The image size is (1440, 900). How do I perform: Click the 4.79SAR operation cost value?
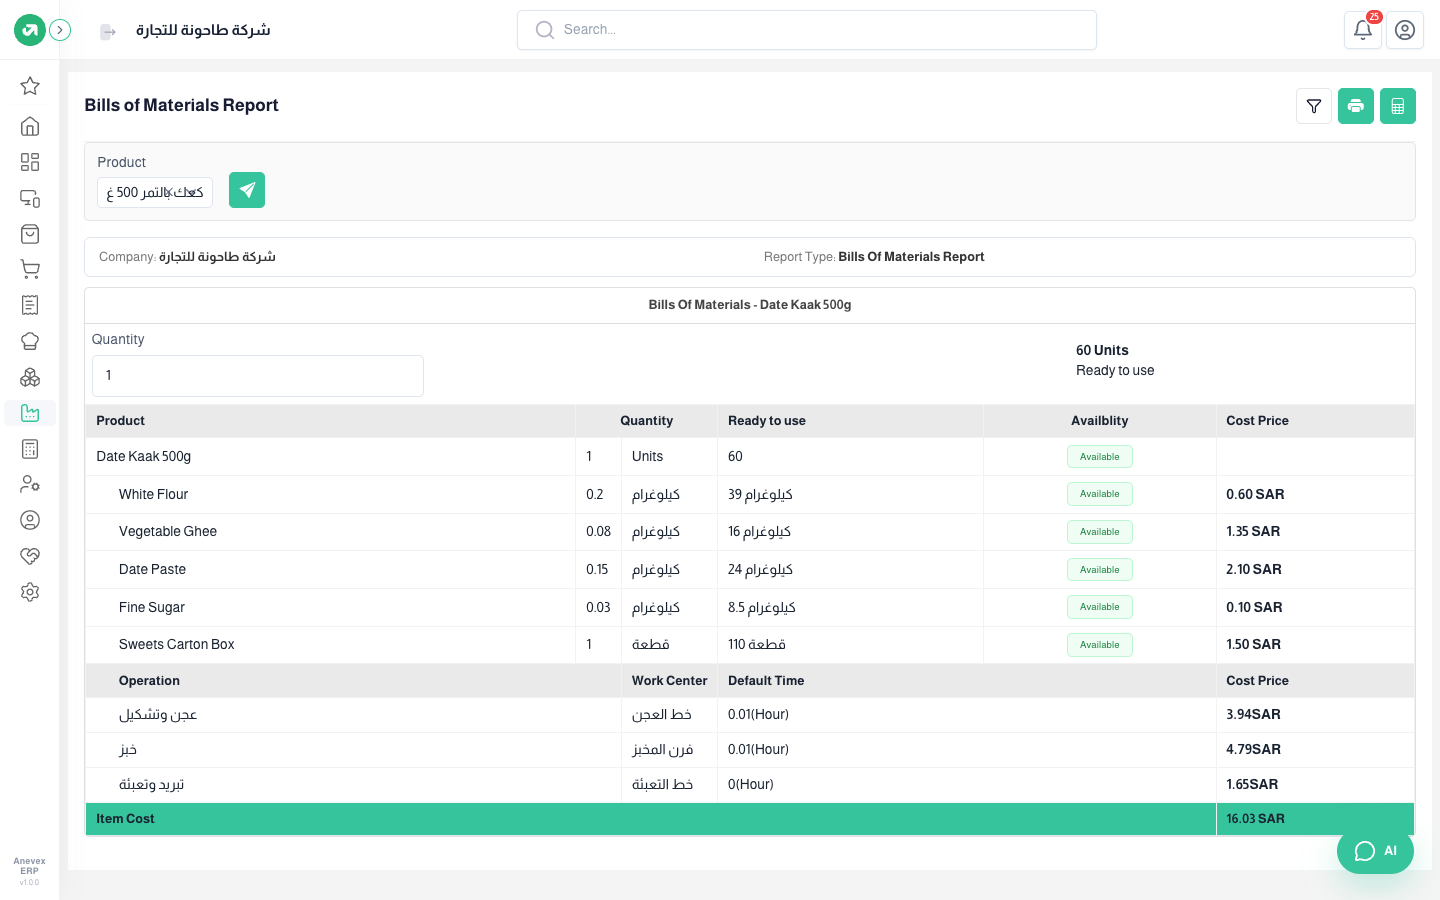(1254, 749)
